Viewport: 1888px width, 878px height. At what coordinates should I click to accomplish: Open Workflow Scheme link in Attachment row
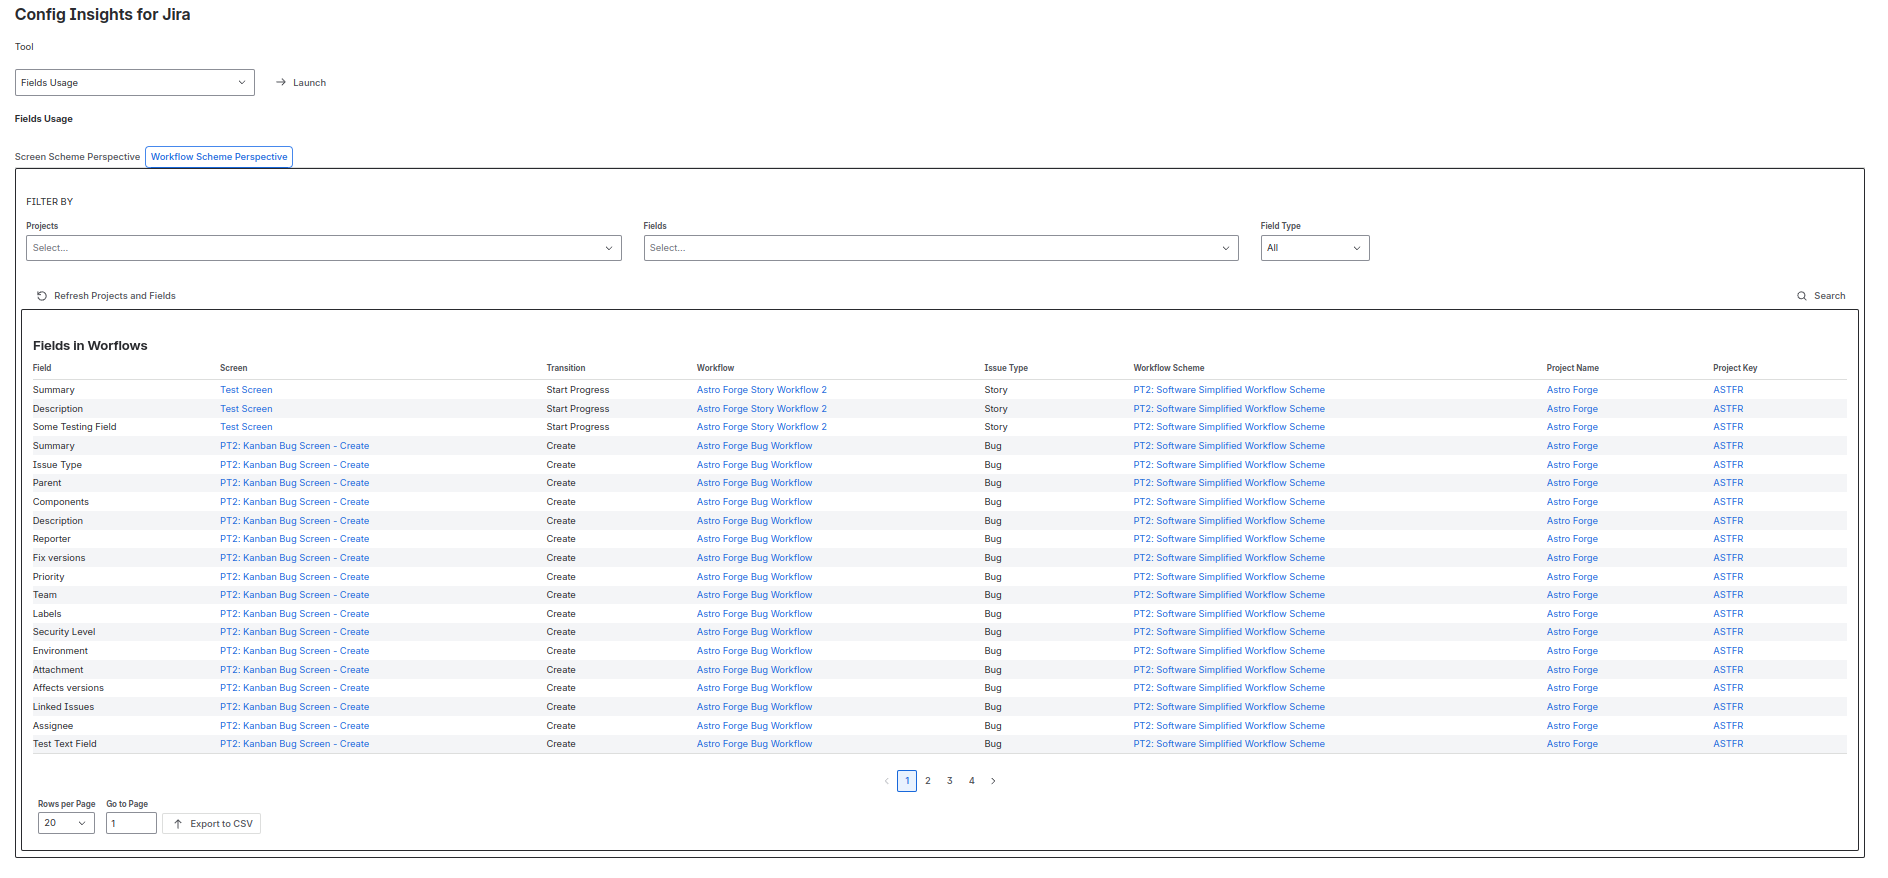click(1229, 670)
